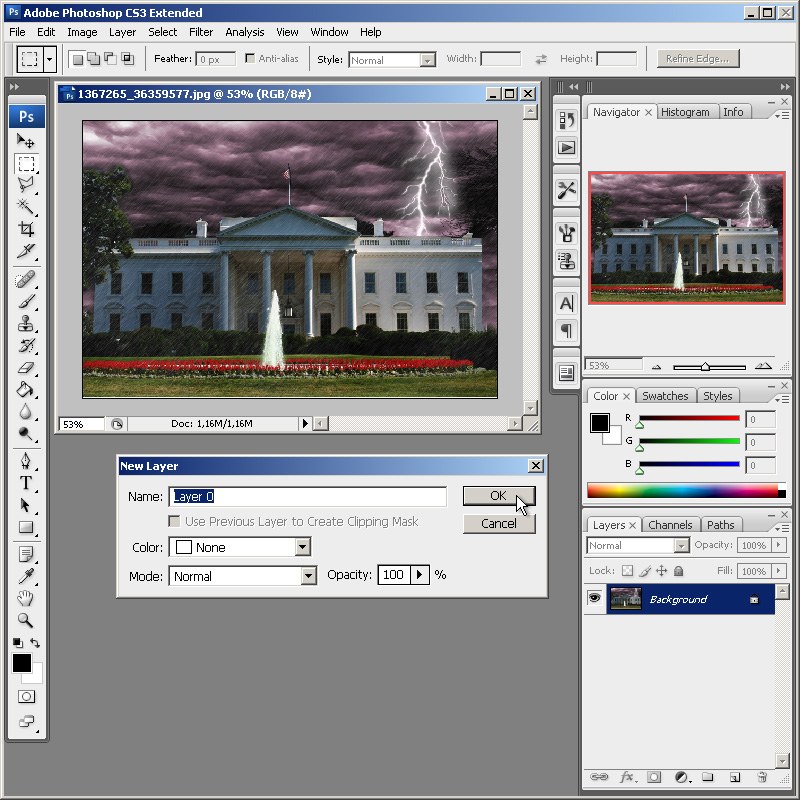Select the Notes tool
800x800 pixels.
tap(26, 554)
